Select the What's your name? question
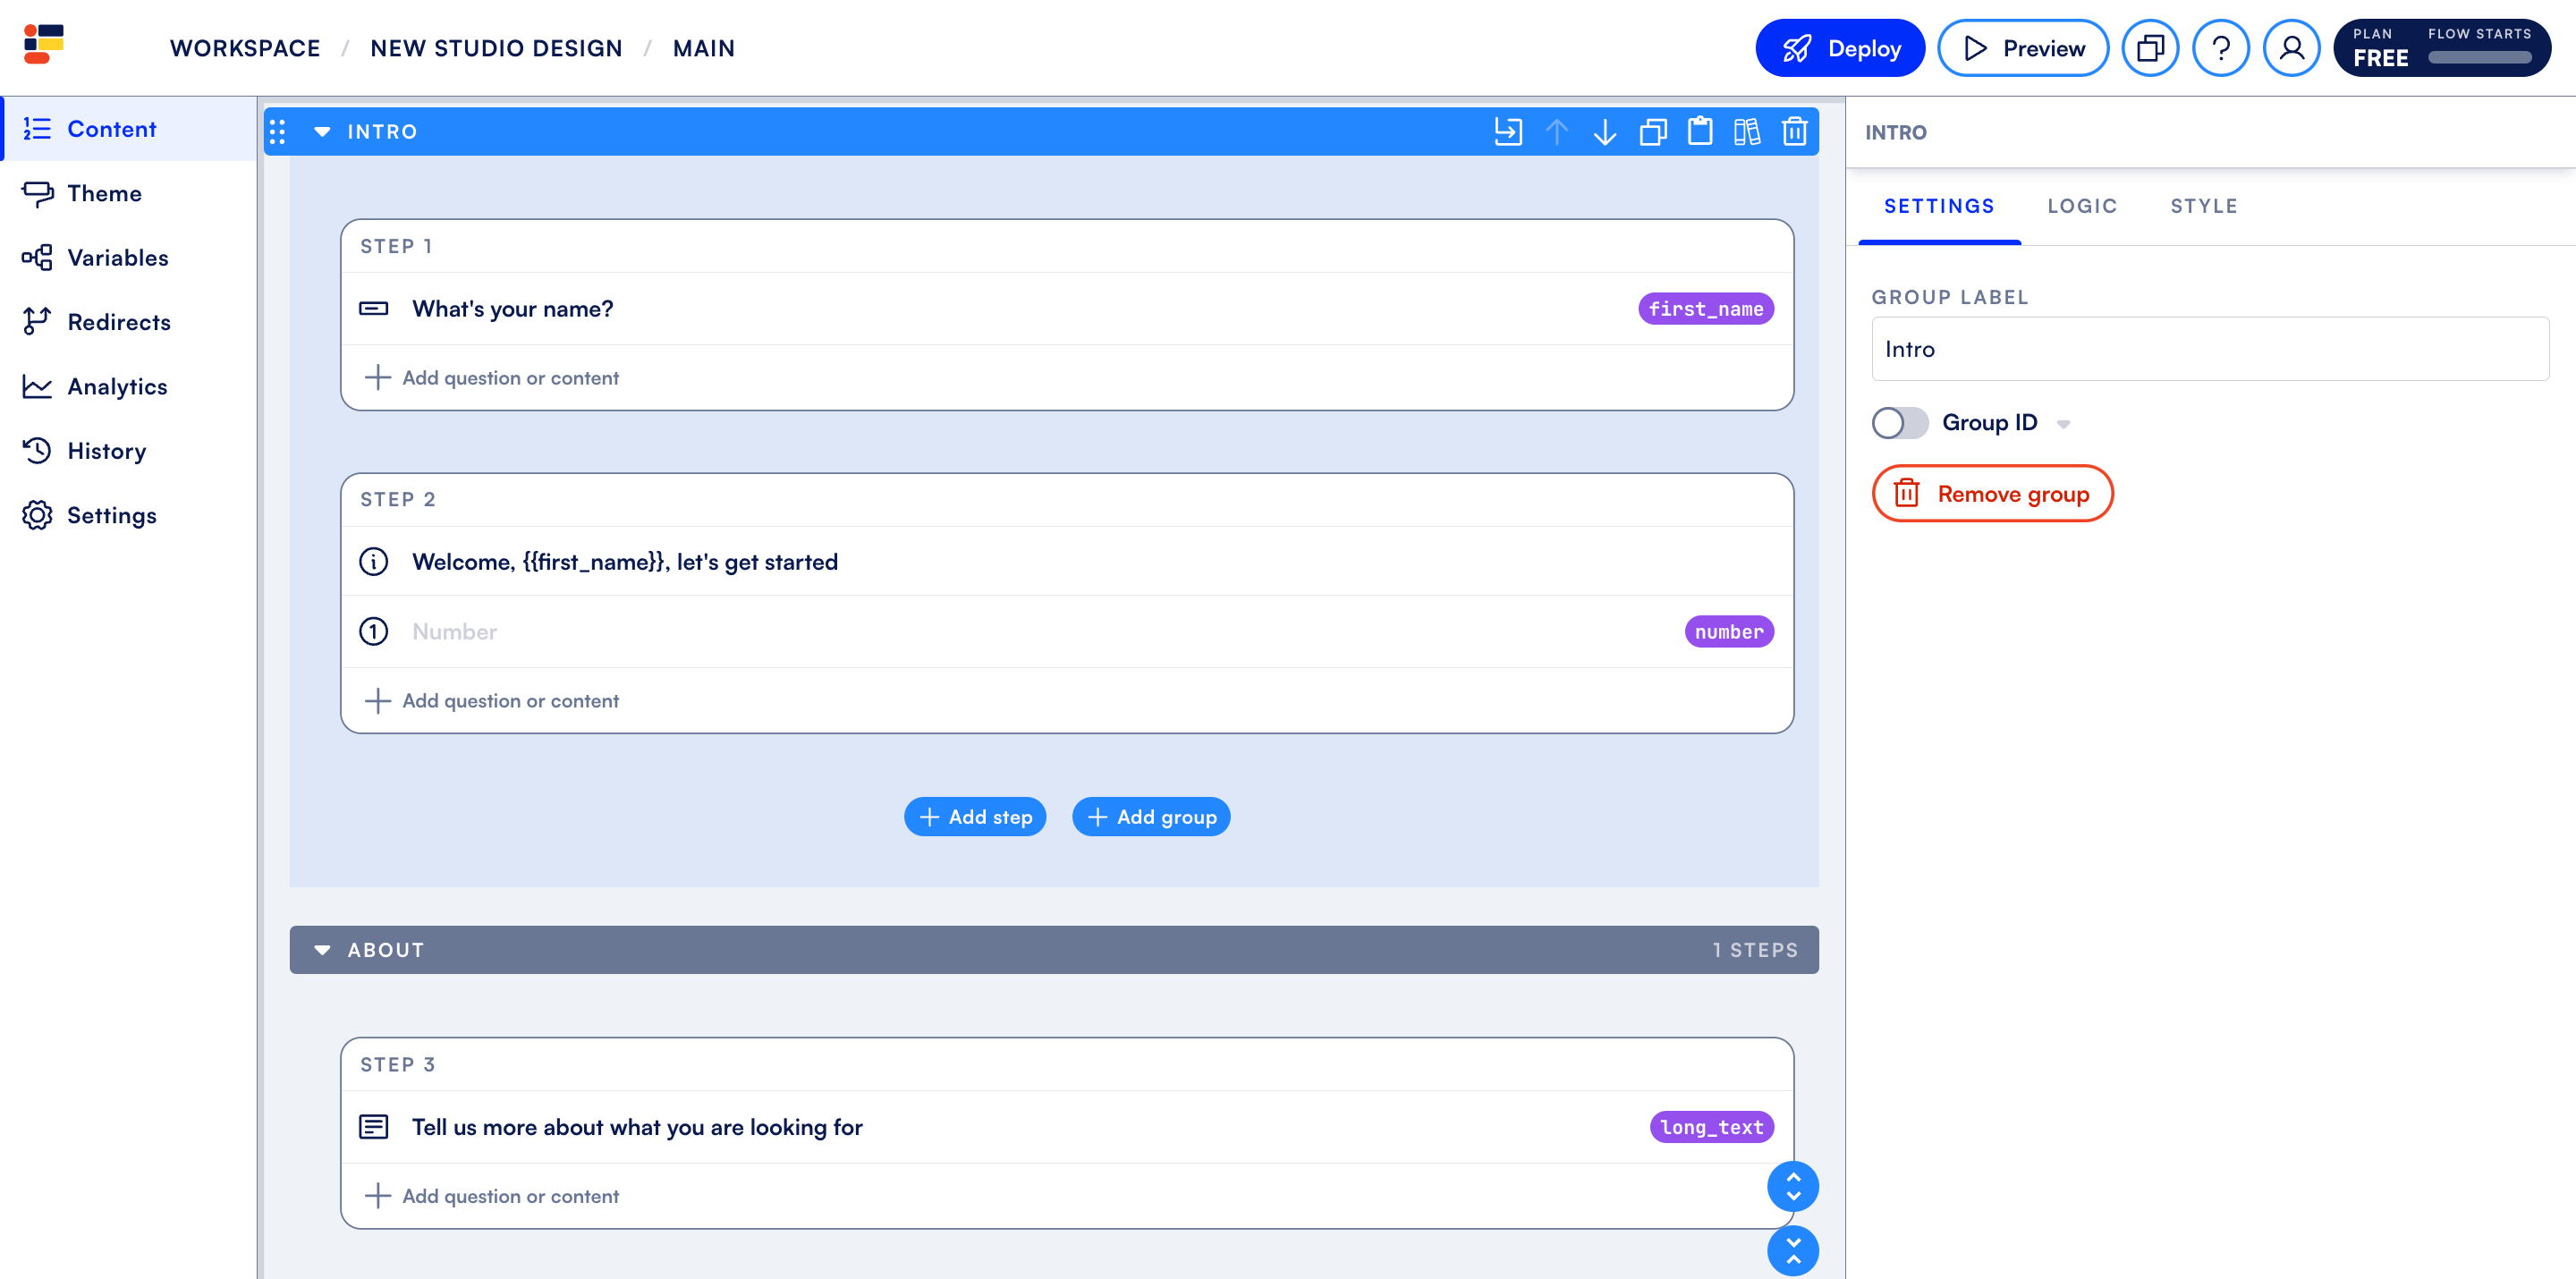 [1067, 309]
